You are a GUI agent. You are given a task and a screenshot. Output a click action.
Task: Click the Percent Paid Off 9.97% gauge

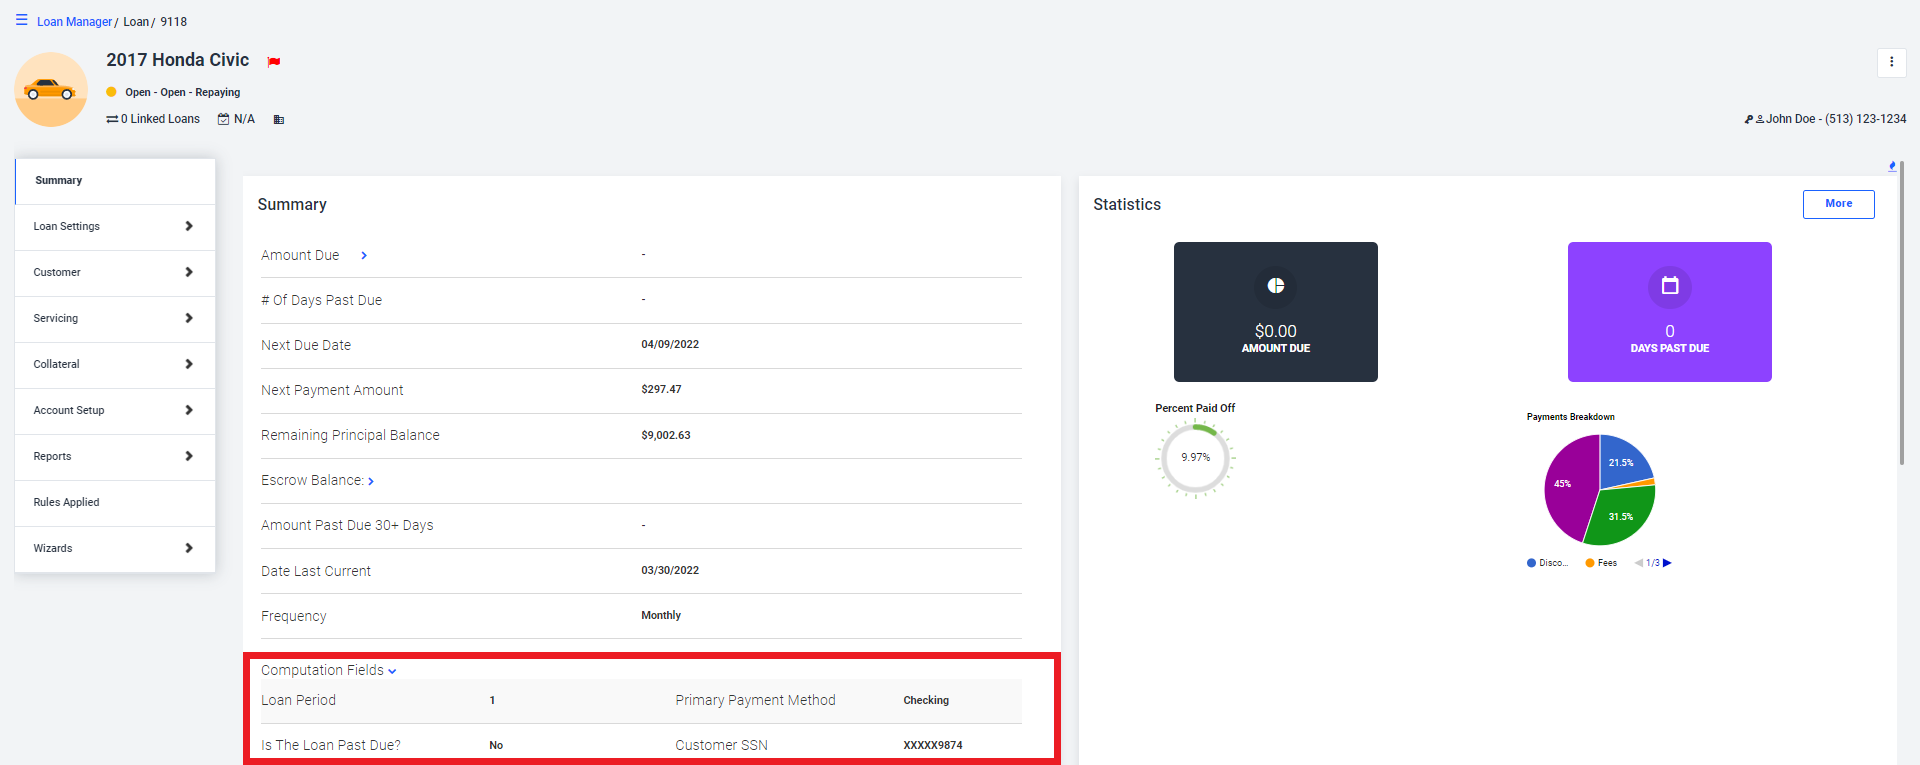click(x=1196, y=458)
